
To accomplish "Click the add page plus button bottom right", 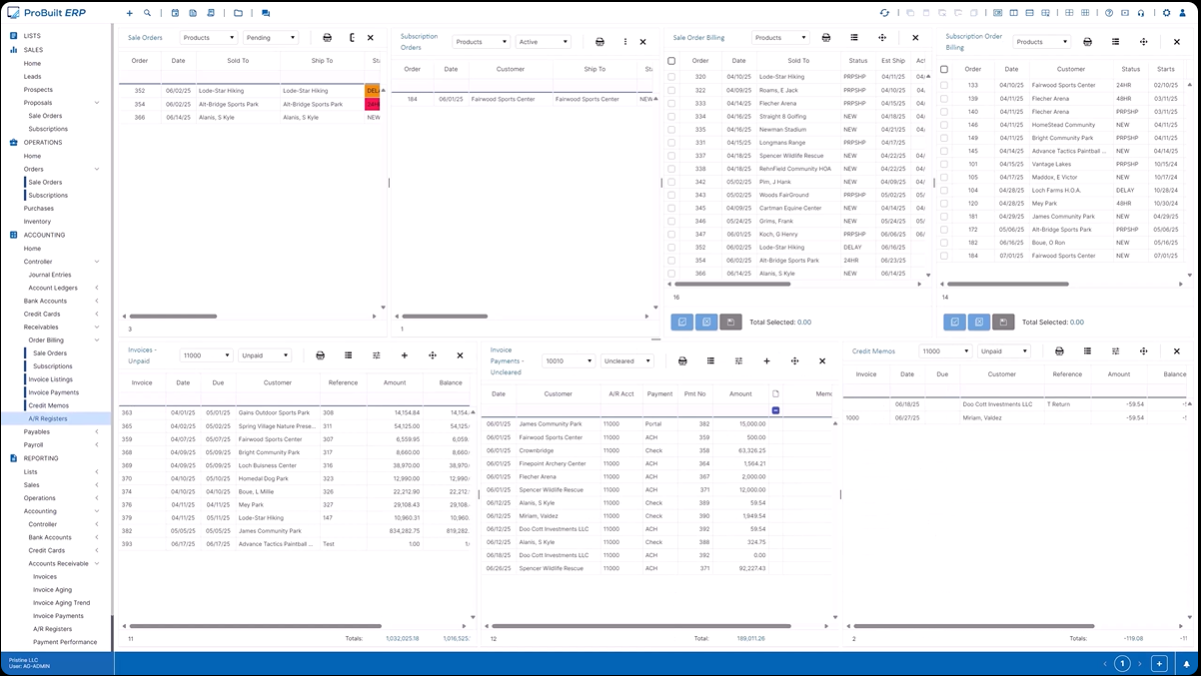I will (1160, 663).
